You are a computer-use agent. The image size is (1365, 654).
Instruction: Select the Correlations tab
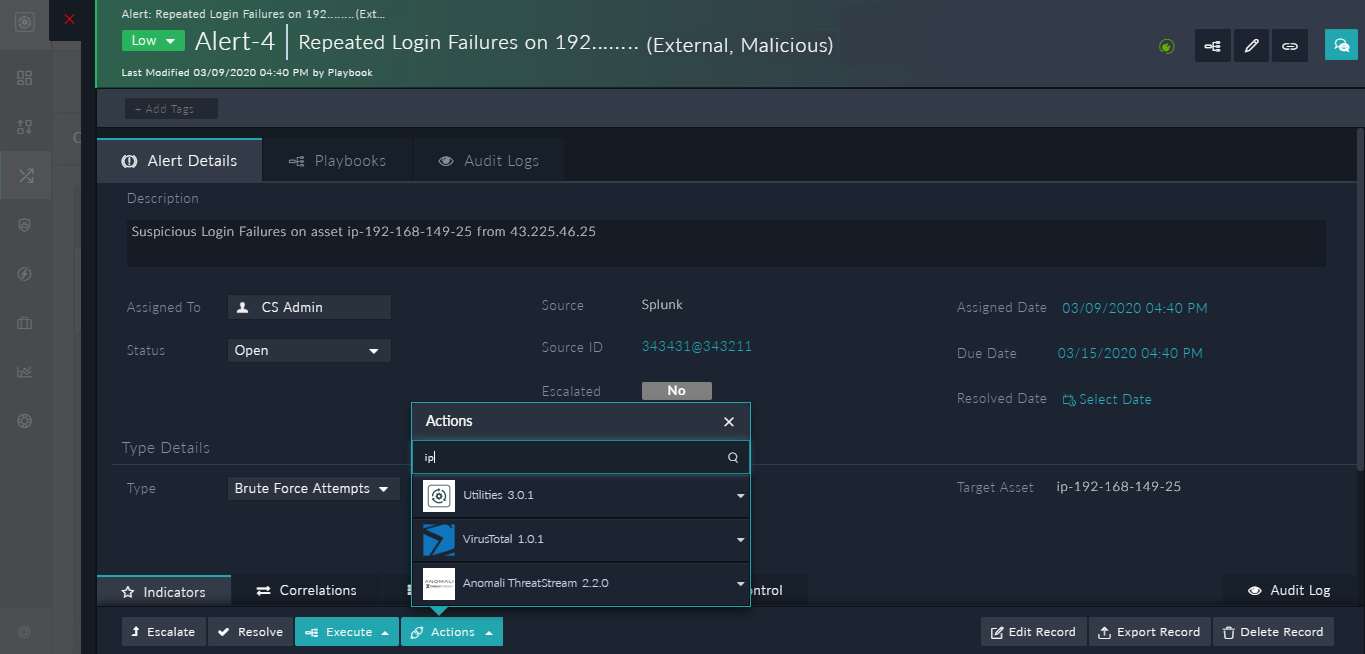pos(307,591)
